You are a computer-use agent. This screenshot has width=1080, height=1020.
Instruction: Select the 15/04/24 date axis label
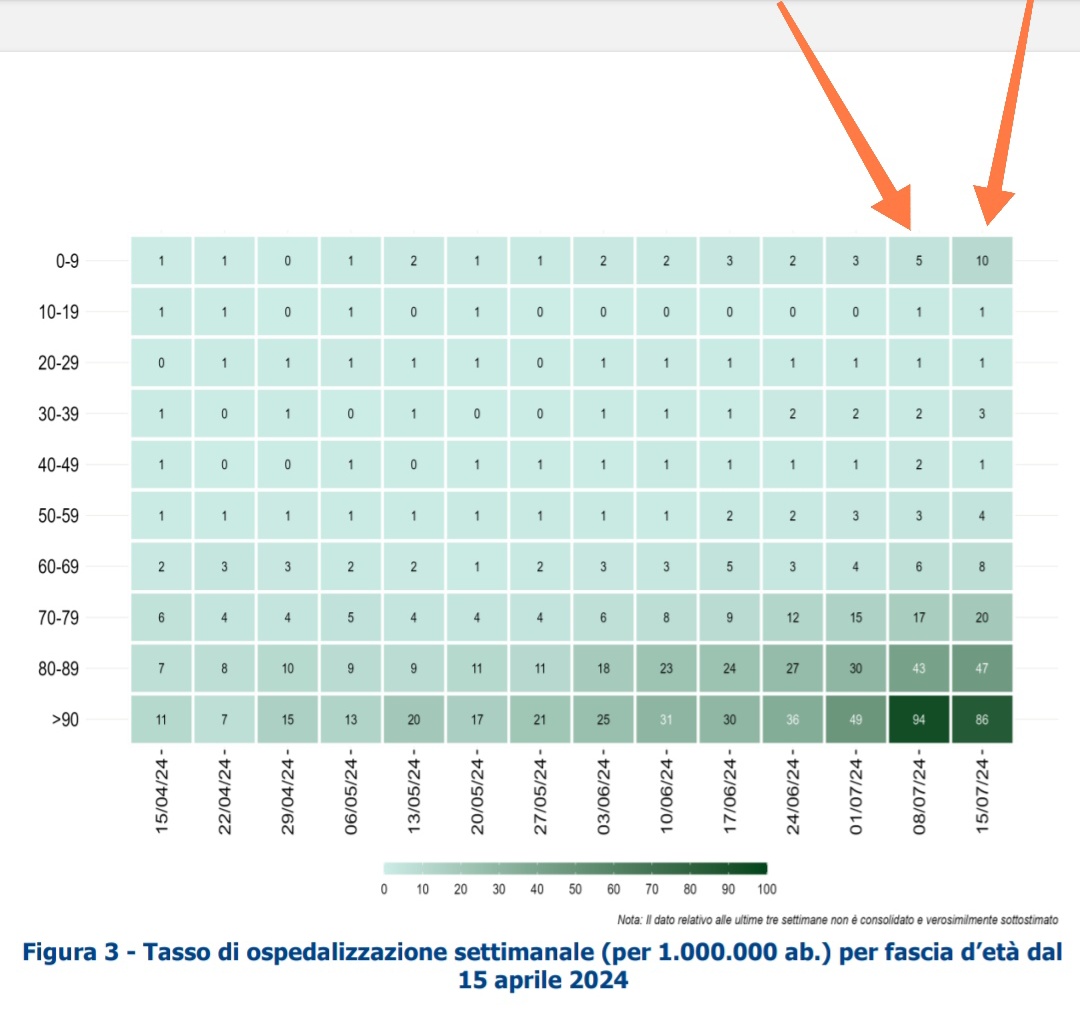pyautogui.click(x=162, y=797)
